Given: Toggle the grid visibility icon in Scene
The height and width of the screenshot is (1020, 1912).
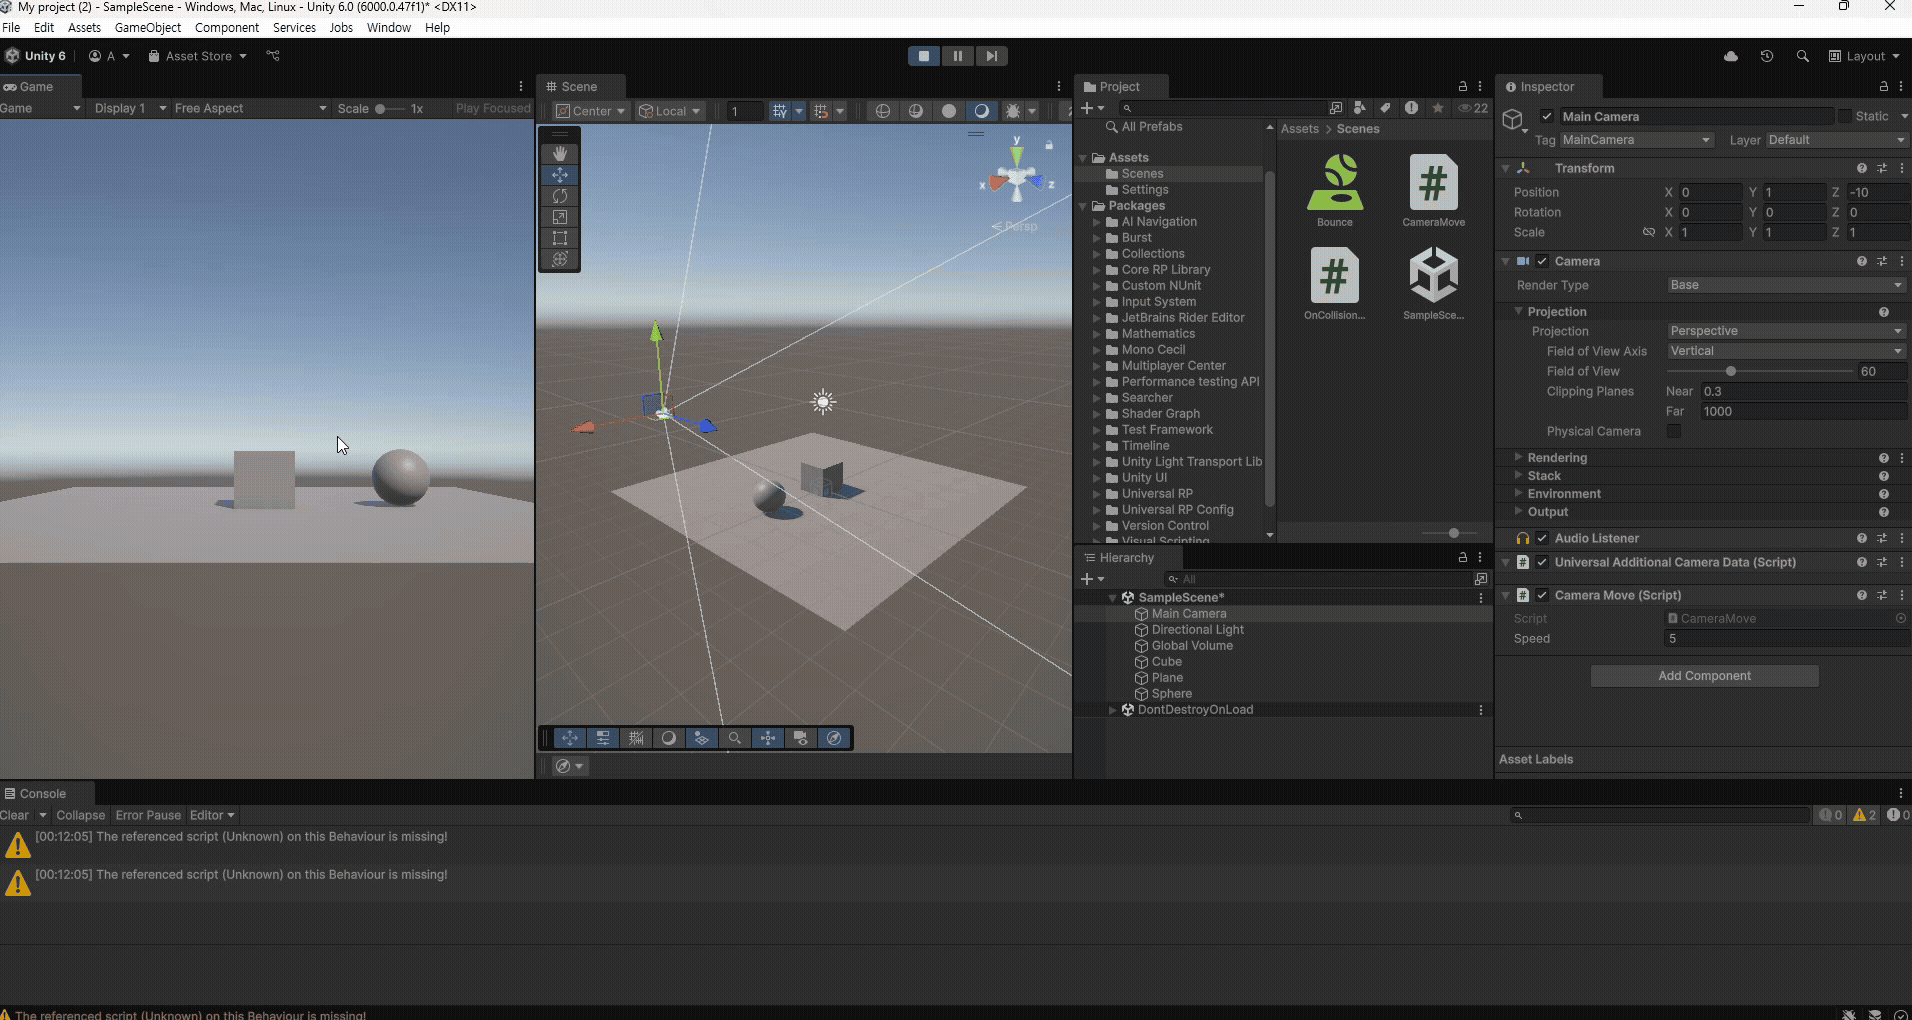Looking at the screenshot, I should pyautogui.click(x=780, y=111).
